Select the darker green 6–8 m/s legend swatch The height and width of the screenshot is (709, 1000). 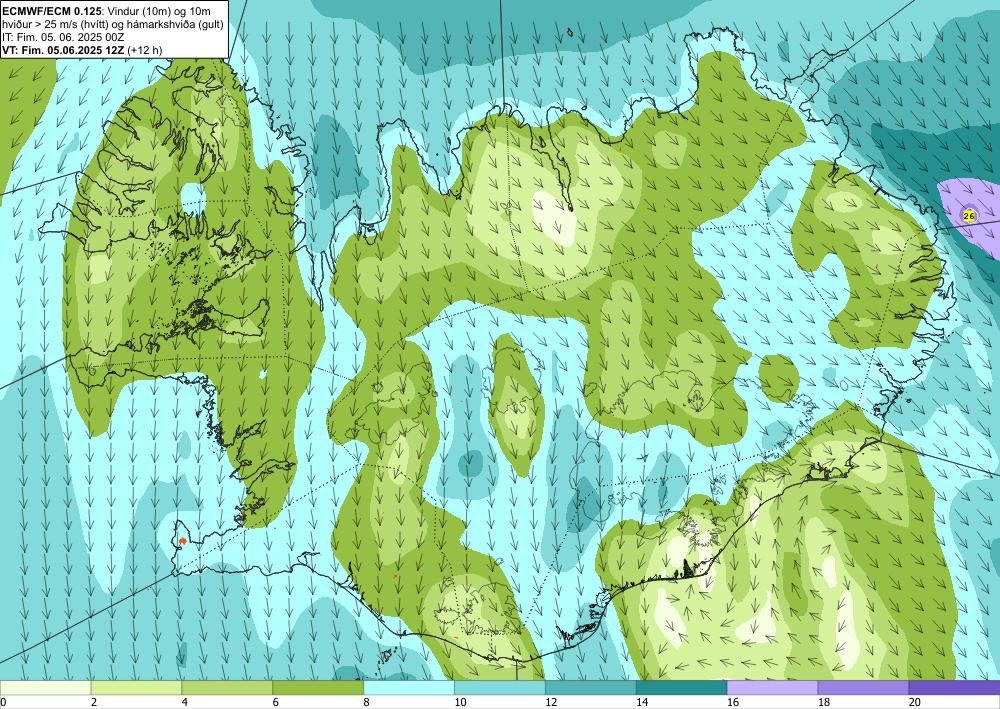(x=318, y=688)
